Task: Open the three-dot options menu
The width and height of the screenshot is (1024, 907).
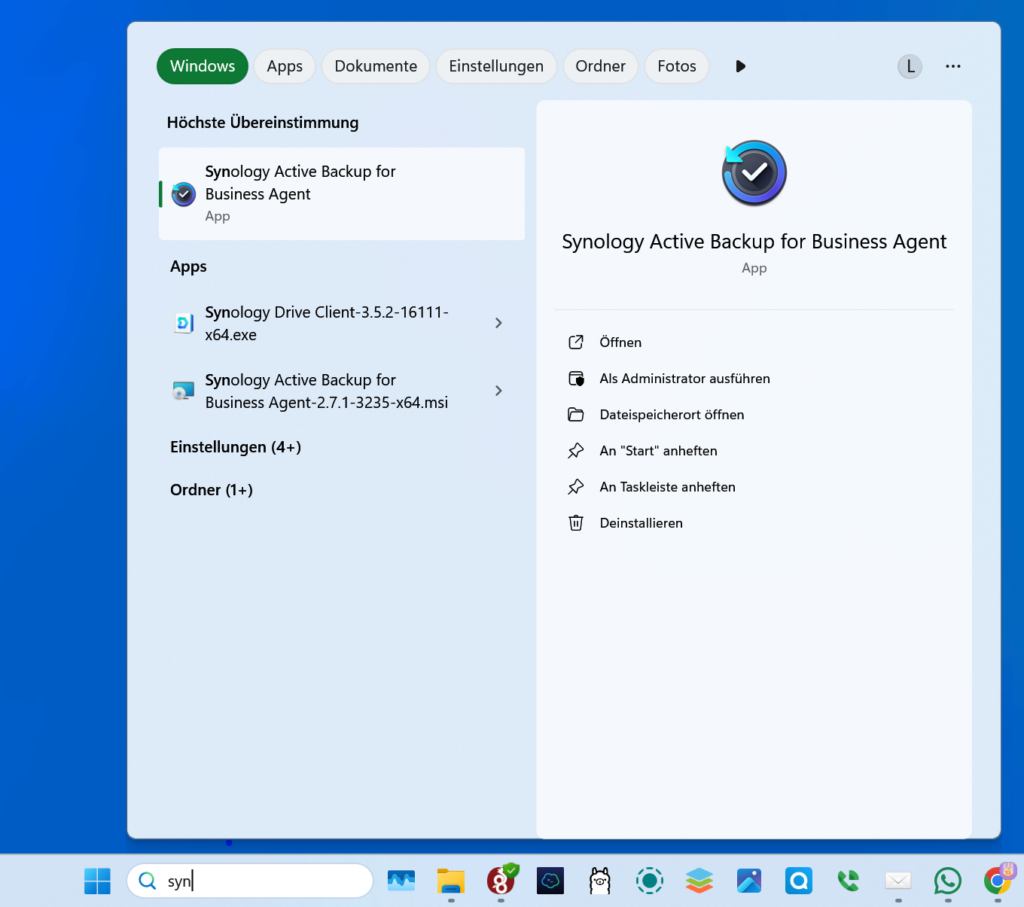Action: point(953,66)
